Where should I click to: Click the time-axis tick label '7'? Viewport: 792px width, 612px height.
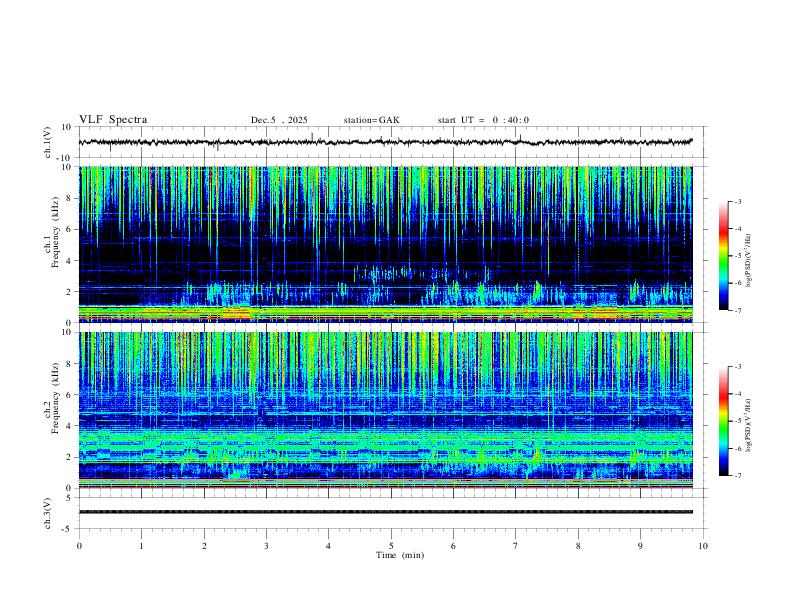point(516,546)
